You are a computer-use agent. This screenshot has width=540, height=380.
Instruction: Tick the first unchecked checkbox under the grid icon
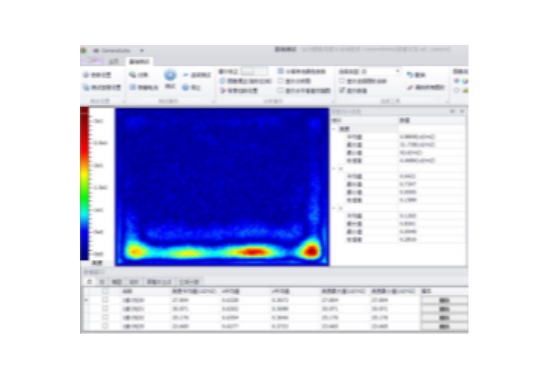point(280,81)
